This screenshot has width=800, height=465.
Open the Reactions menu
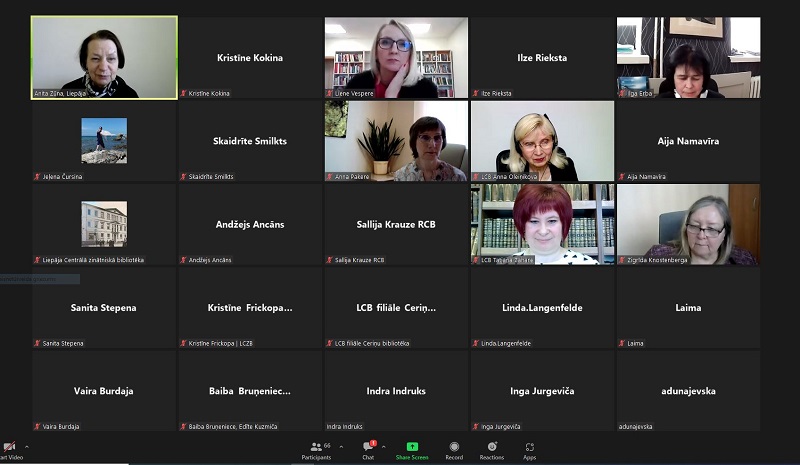point(492,451)
